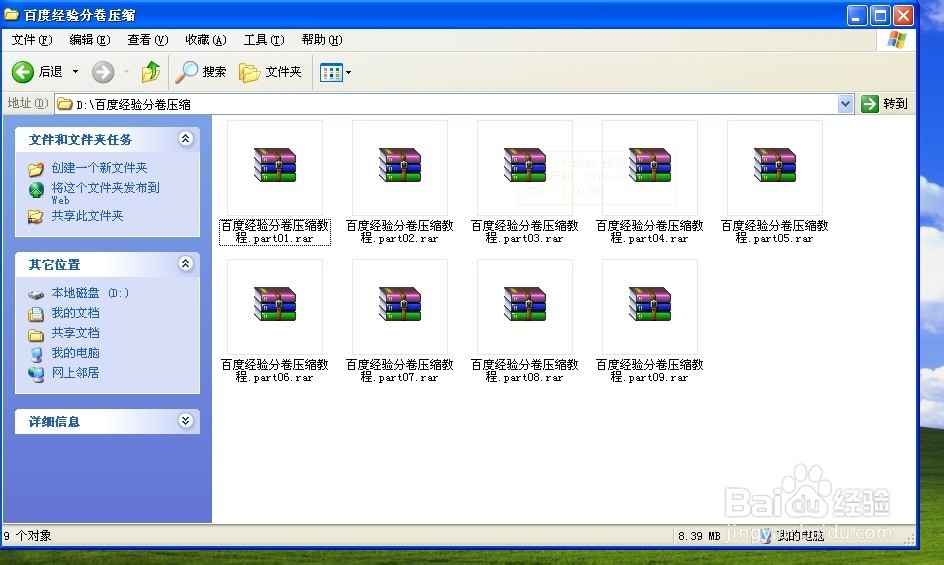Go up one folder level

click(x=151, y=72)
